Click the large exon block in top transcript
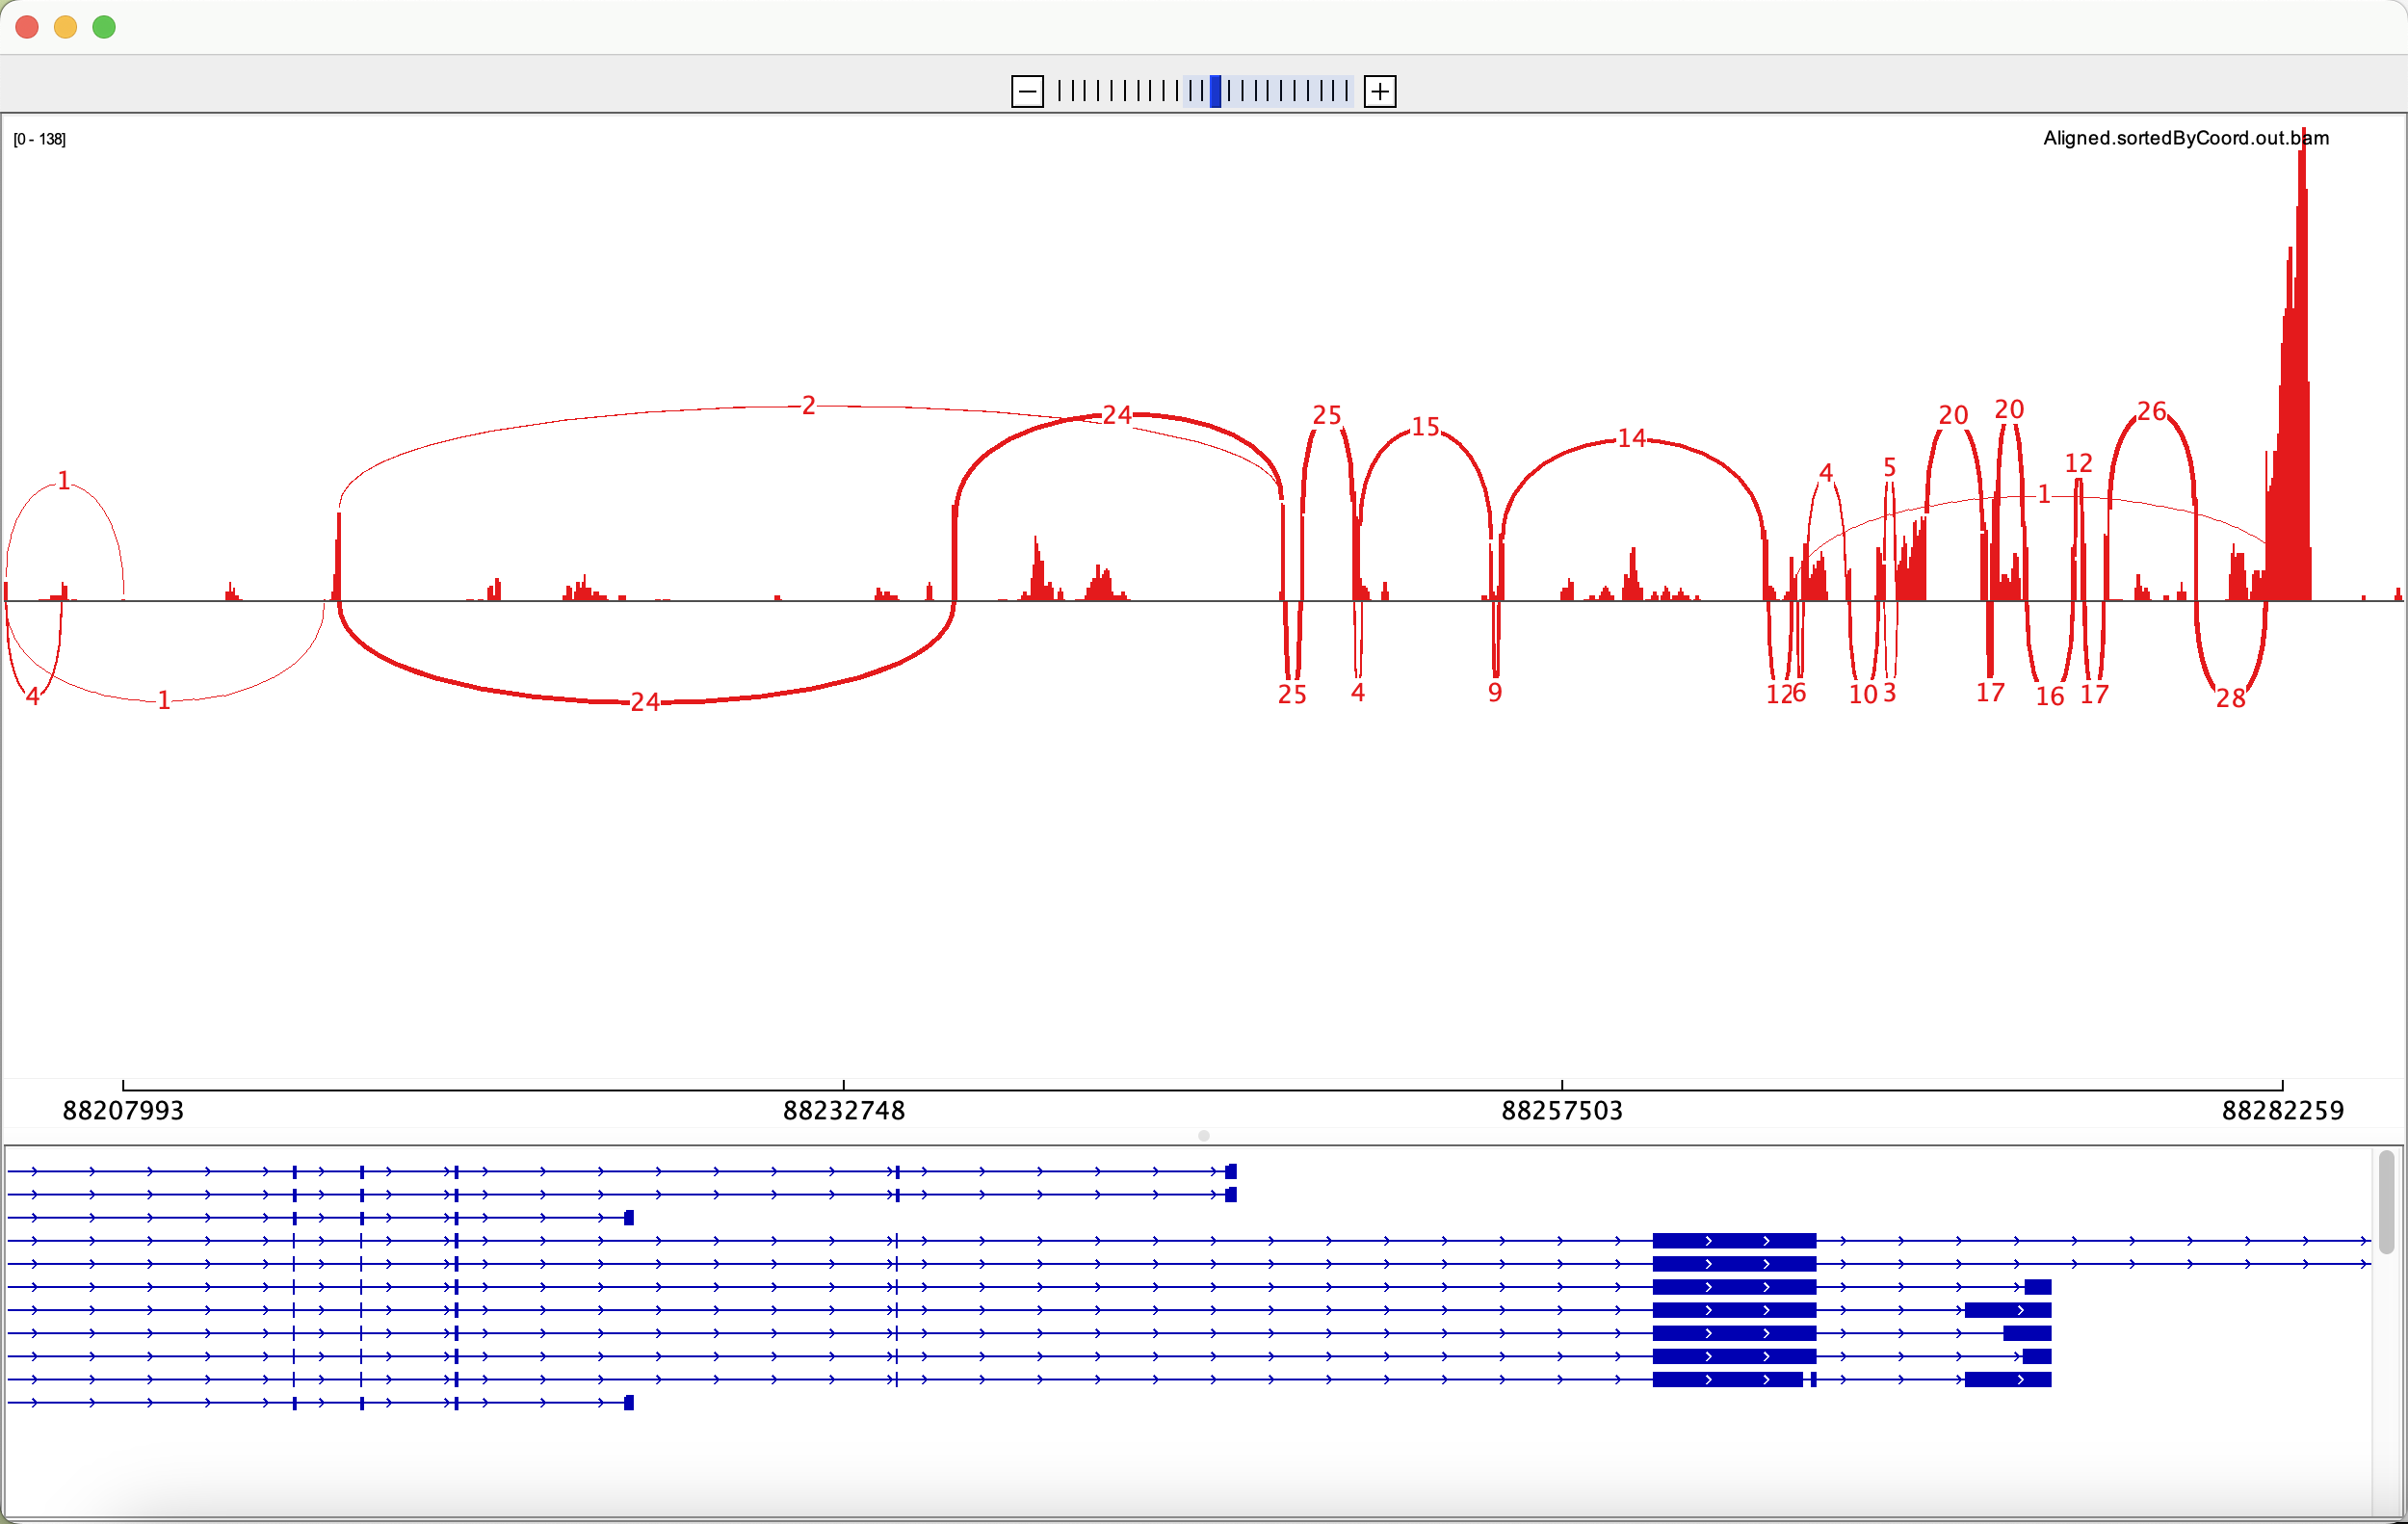 [x=1733, y=1240]
